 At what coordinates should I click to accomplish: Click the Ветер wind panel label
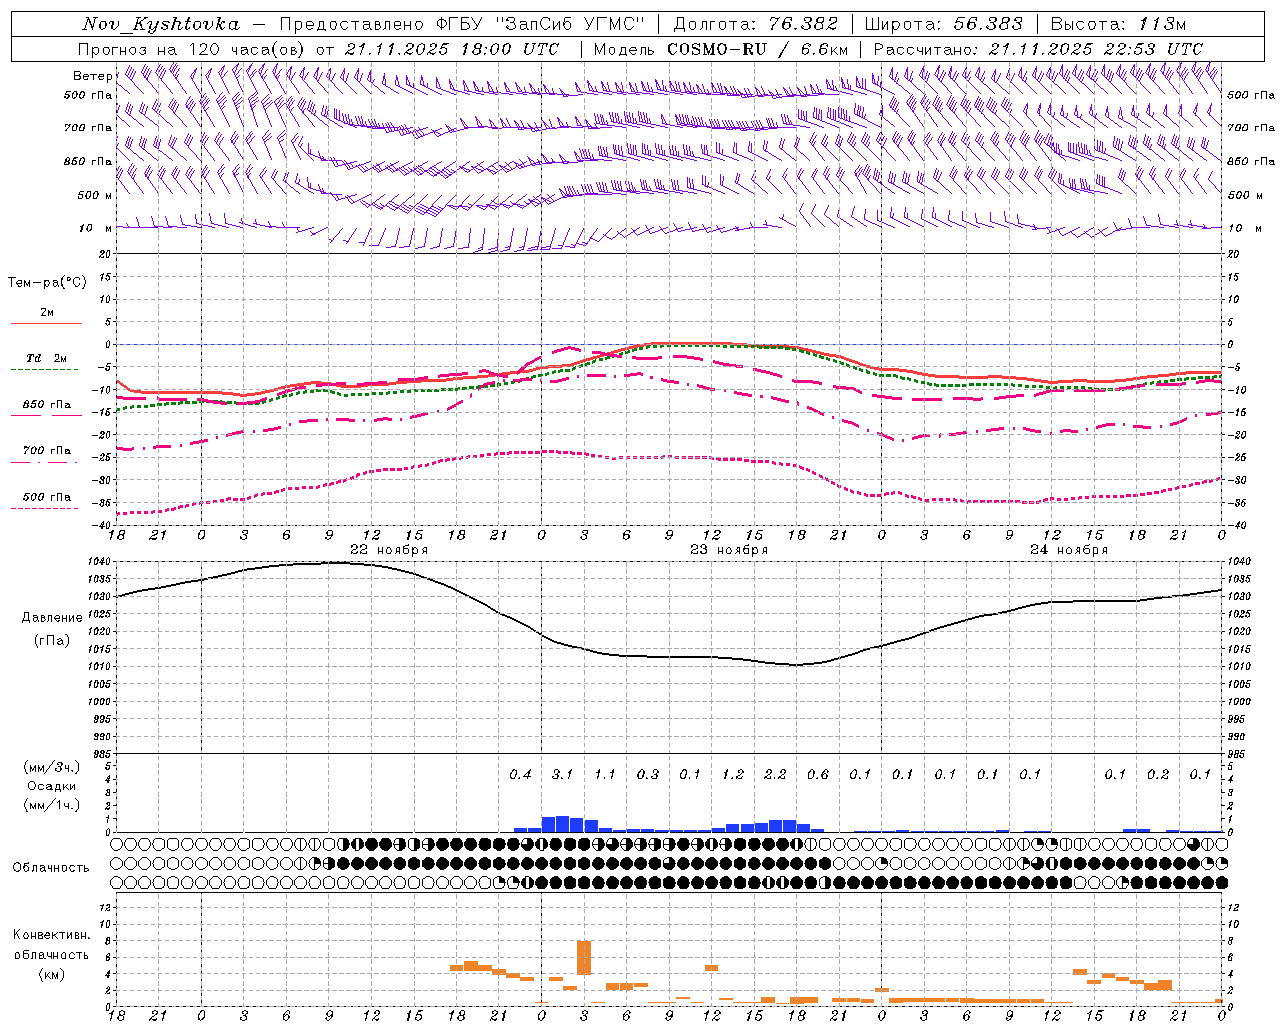point(92,76)
